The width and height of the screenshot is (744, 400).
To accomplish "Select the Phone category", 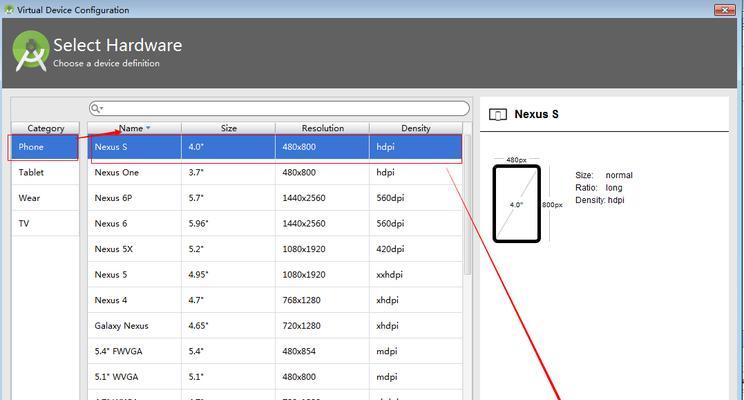I will pos(45,147).
